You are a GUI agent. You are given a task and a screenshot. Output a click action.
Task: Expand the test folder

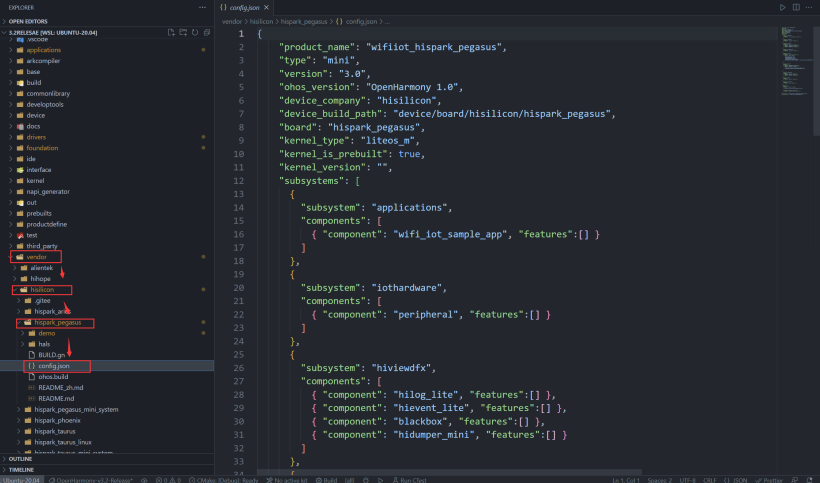click(32, 235)
